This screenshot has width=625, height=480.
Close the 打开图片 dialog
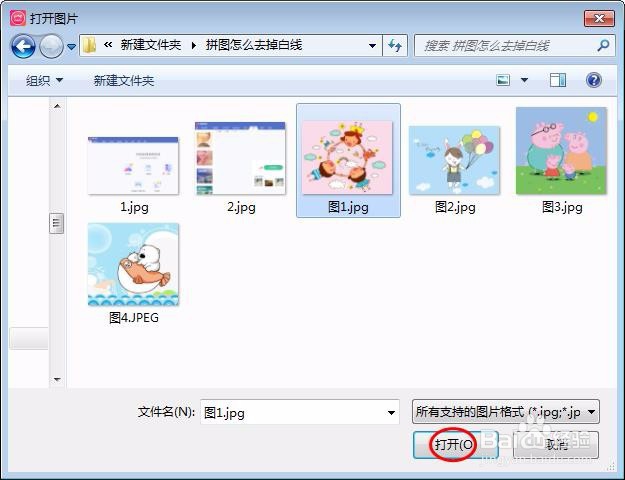pyautogui.click(x=599, y=18)
